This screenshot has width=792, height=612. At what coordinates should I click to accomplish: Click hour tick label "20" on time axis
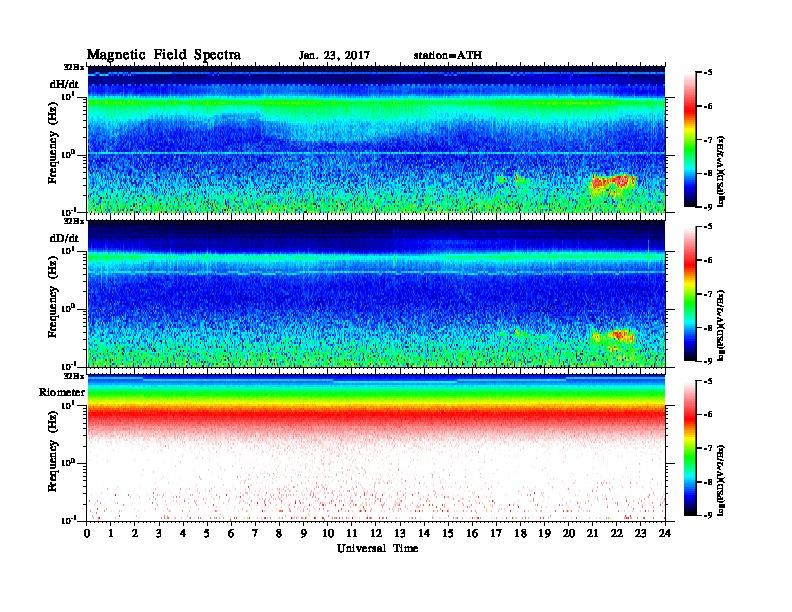tap(568, 534)
